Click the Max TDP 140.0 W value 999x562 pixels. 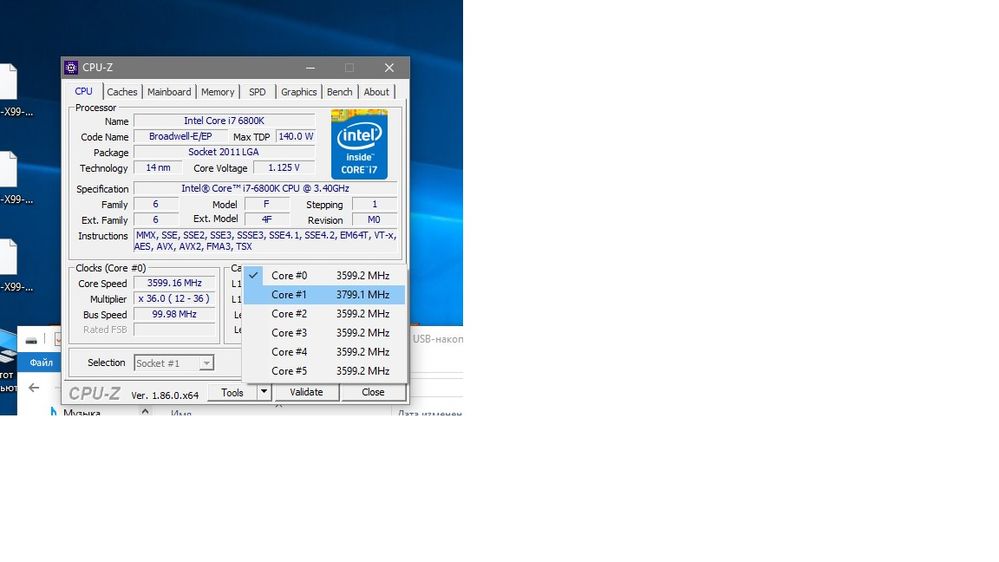tap(296, 136)
